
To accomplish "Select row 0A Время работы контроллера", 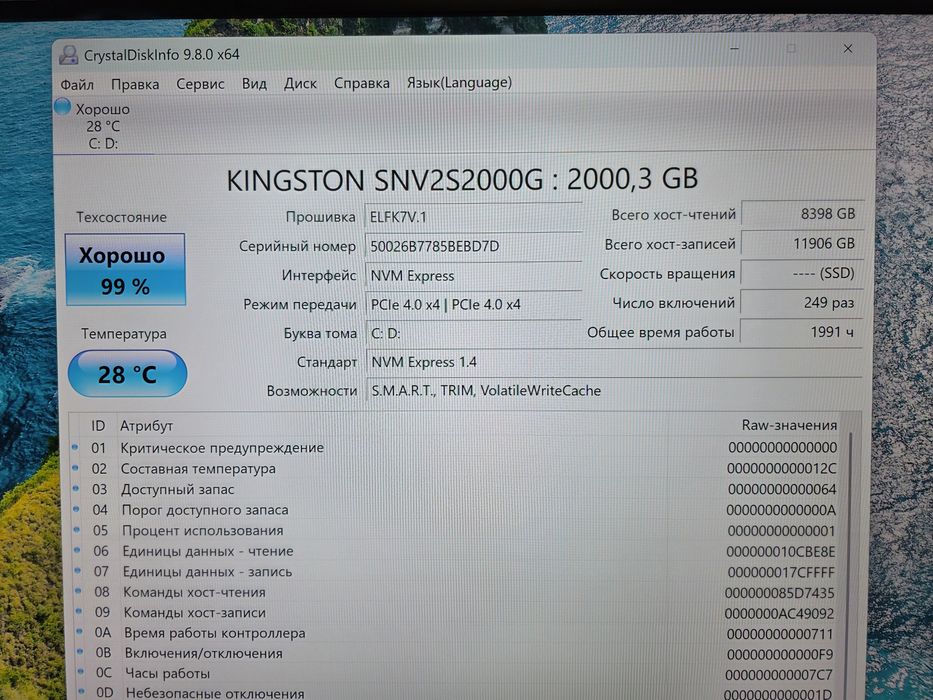I will pyautogui.click(x=456, y=633).
